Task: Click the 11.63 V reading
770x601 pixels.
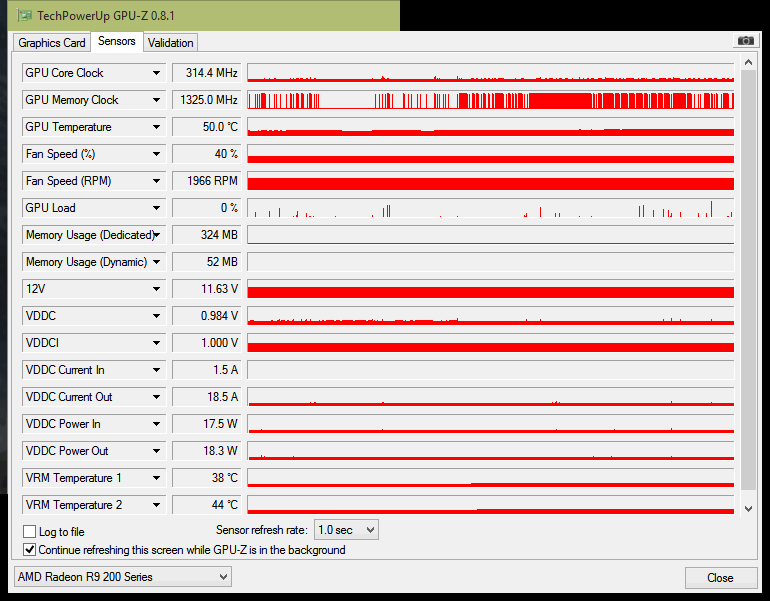Action: (207, 289)
